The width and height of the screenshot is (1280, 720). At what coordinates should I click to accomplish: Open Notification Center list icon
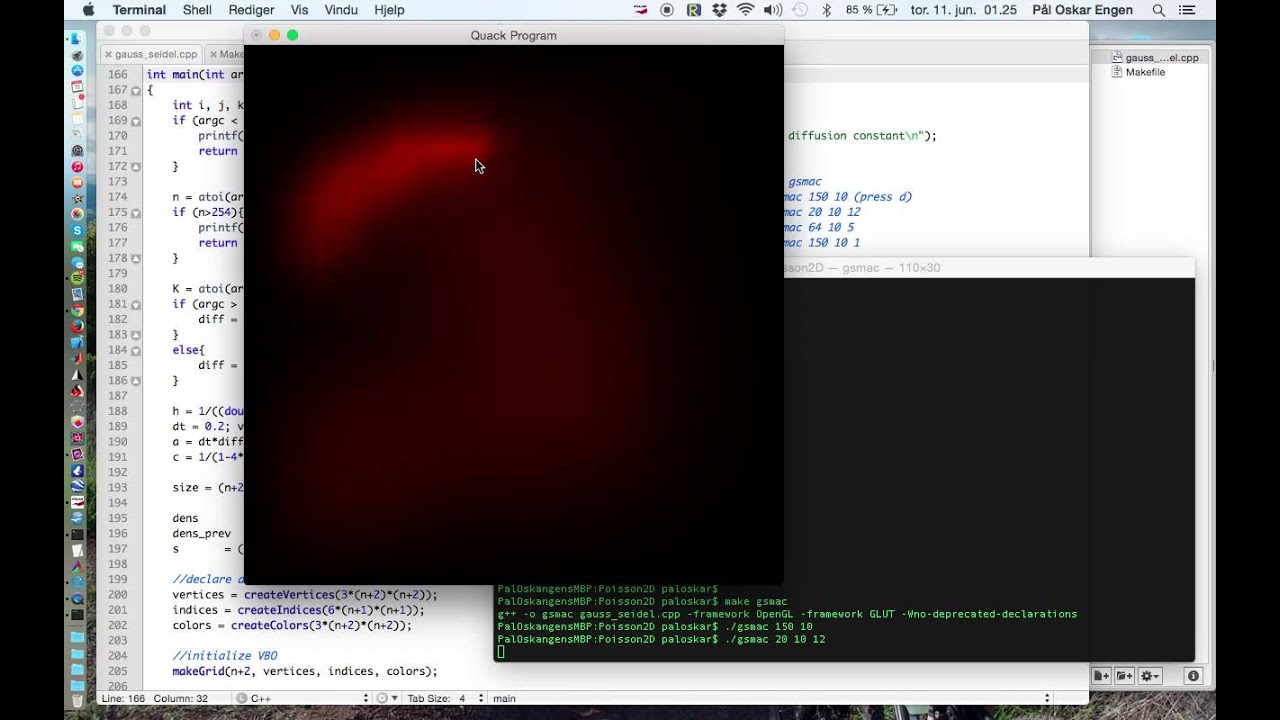coord(1189,10)
